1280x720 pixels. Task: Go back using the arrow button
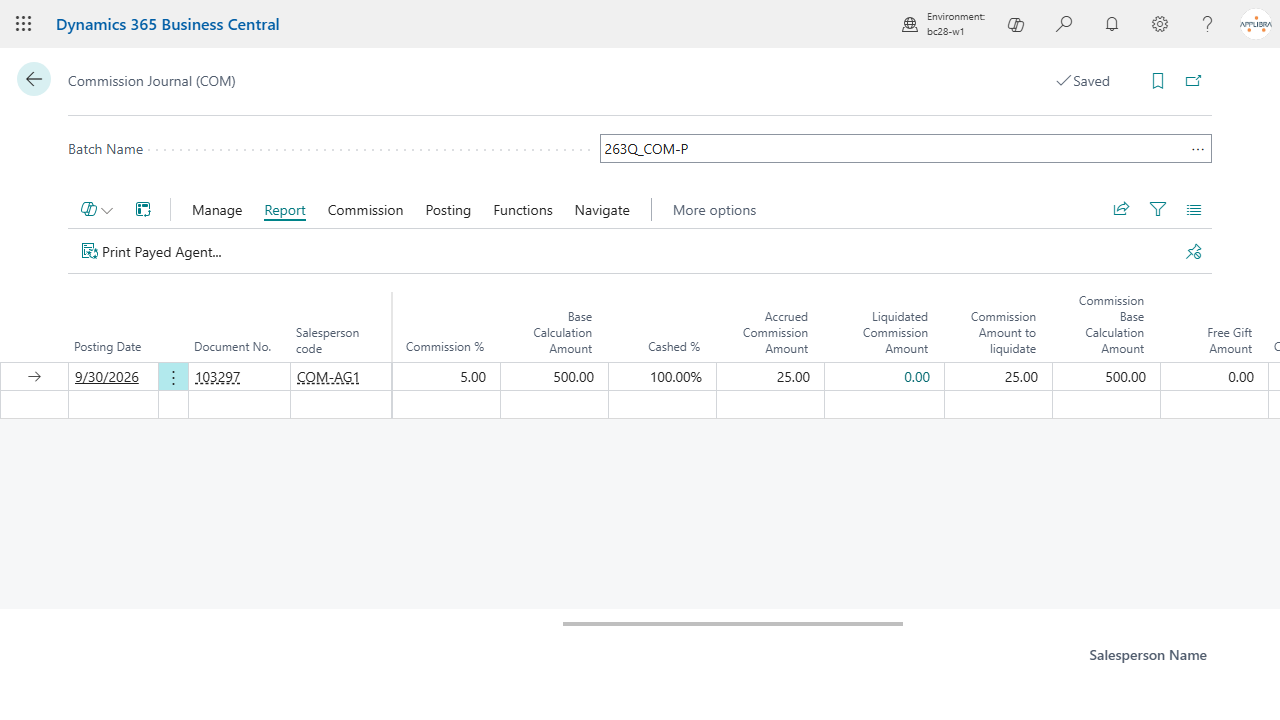pos(34,80)
